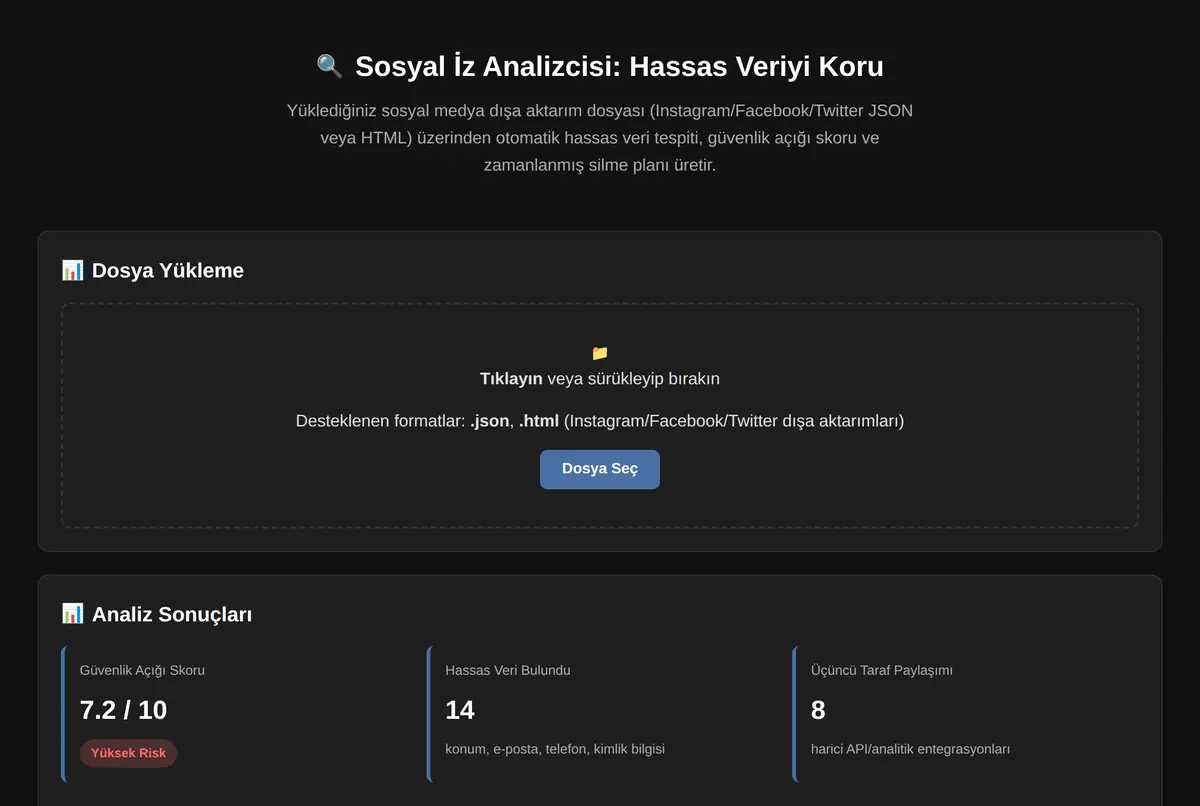Viewport: 1200px width, 806px height.
Task: Select the value 14 under Hassas Veri Bulundu
Action: [x=460, y=710]
